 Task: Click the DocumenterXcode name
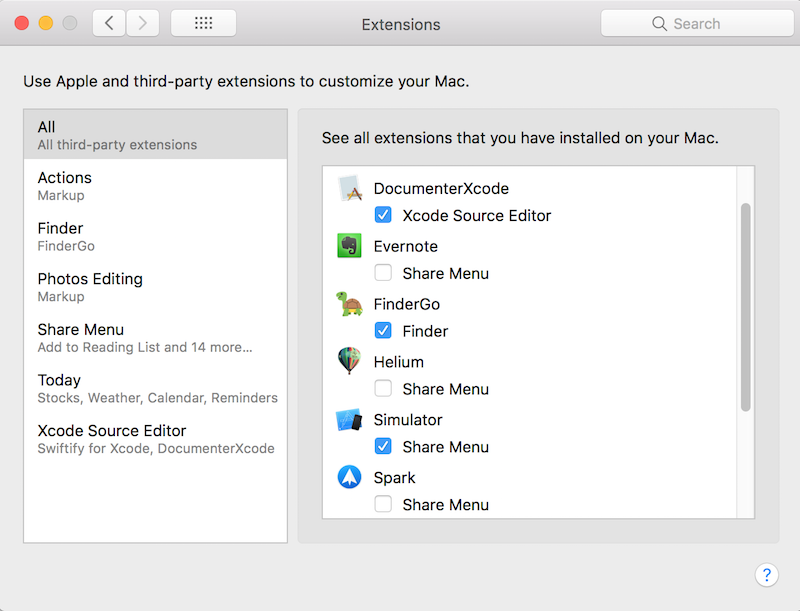[x=441, y=188]
